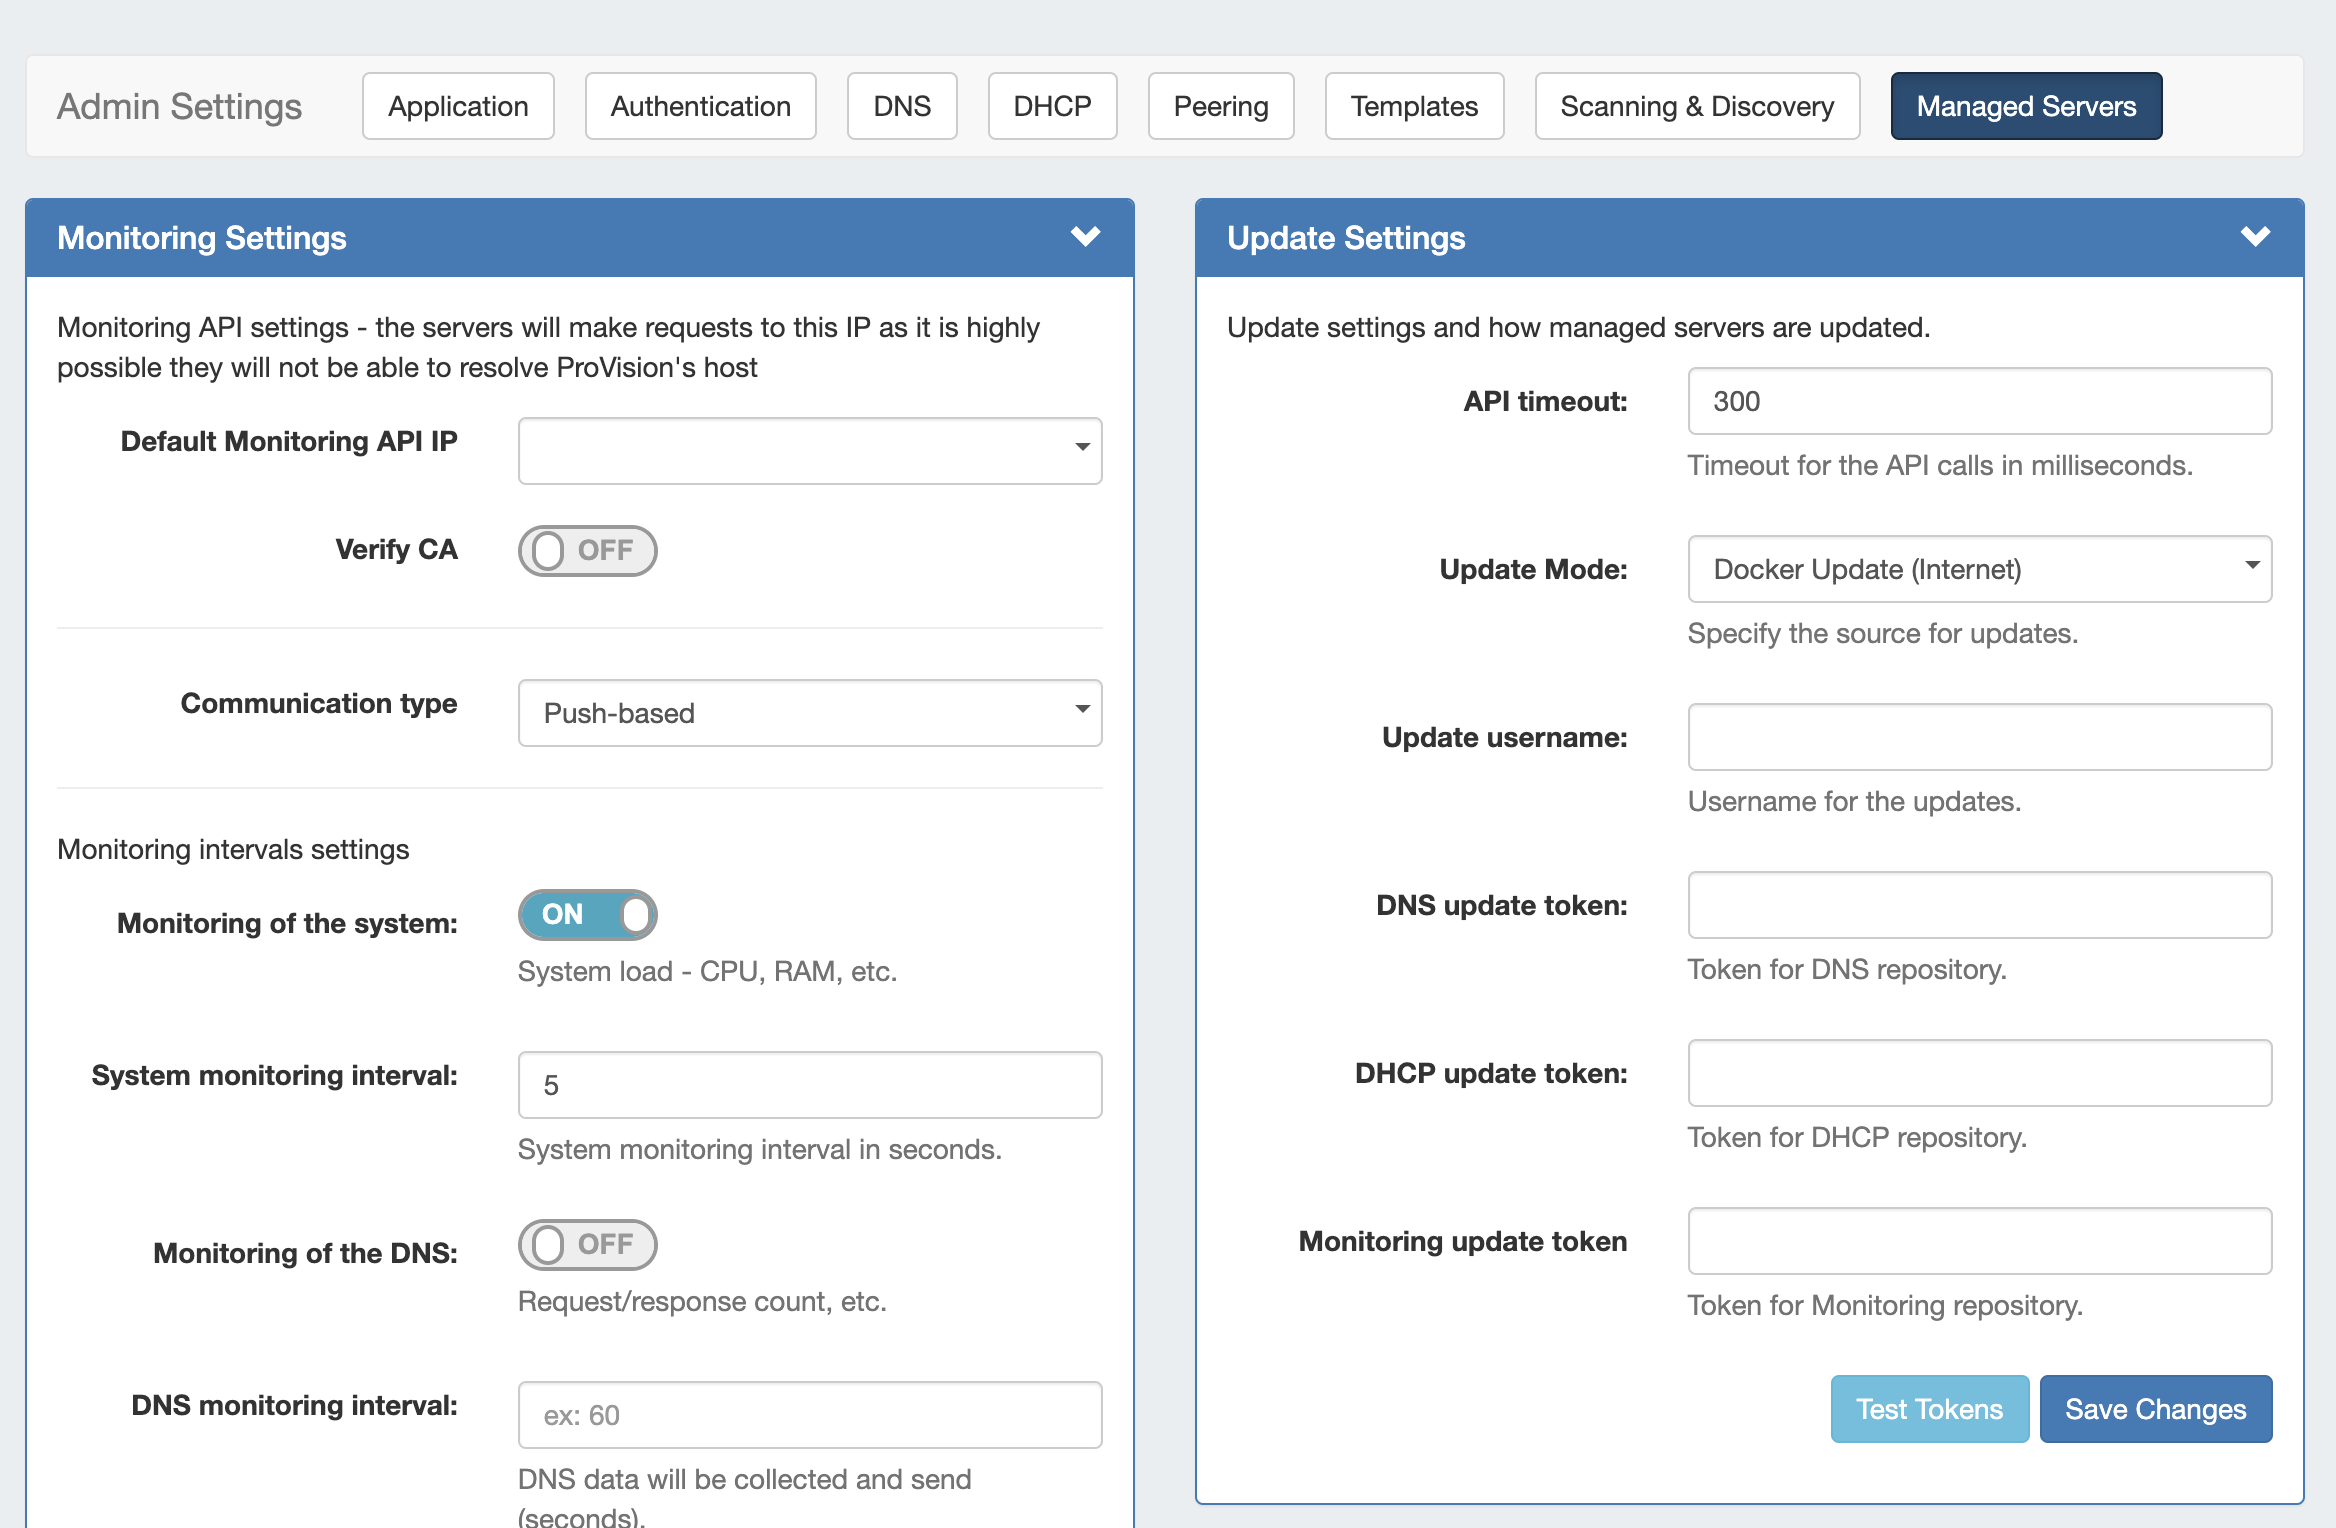The height and width of the screenshot is (1528, 2336).
Task: Disable Monitoring of the system toggle
Action: [x=587, y=914]
